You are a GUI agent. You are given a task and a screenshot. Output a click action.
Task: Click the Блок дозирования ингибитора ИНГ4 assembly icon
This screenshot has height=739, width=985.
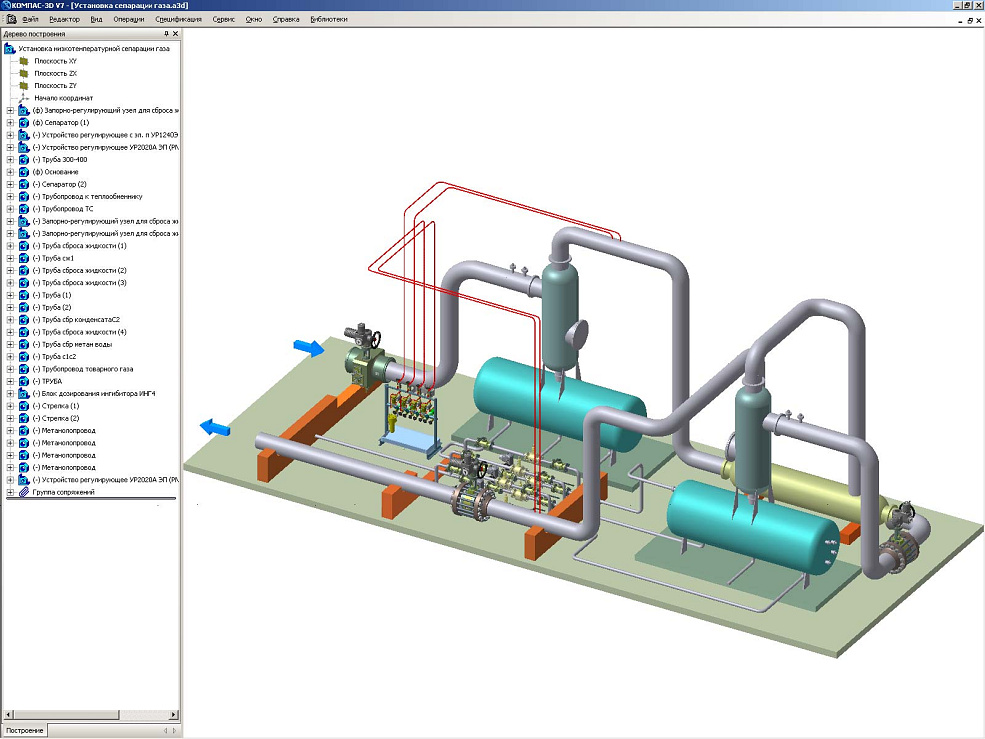point(24,394)
